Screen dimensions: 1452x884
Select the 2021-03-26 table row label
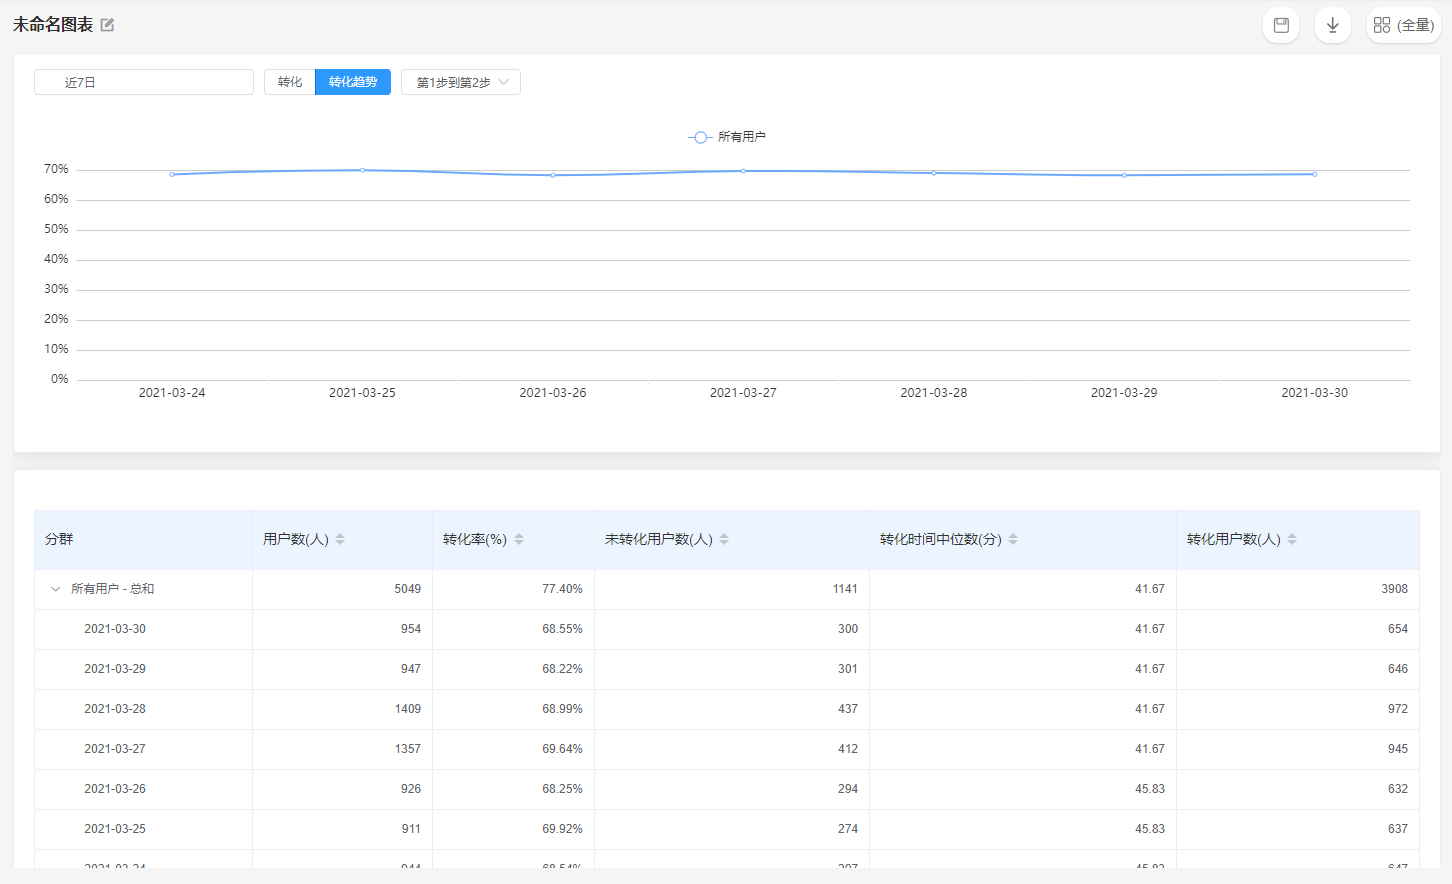click(x=115, y=789)
